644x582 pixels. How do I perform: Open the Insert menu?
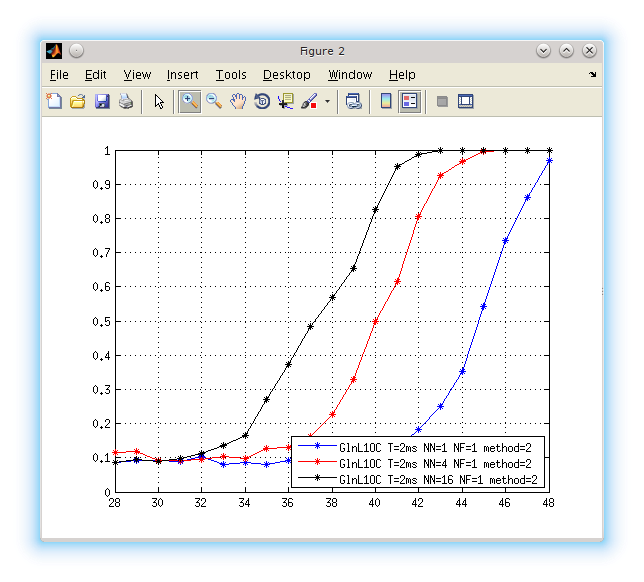(x=182, y=75)
